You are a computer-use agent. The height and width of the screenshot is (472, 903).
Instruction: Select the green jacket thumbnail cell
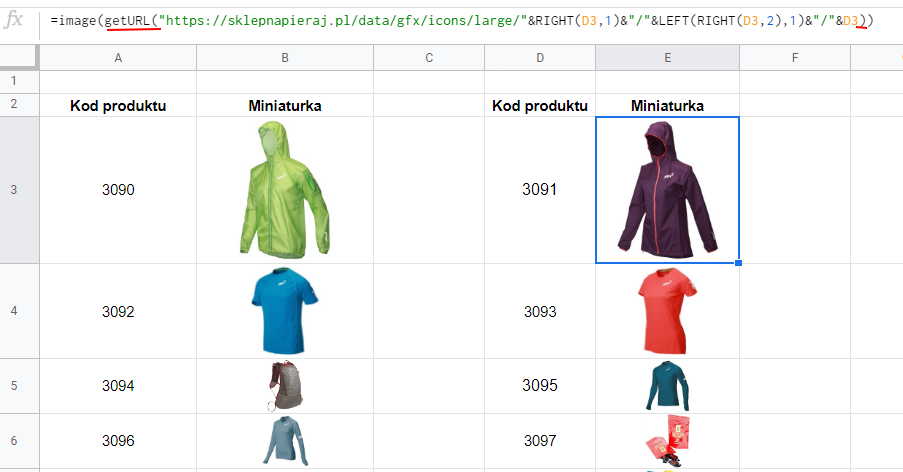(x=285, y=190)
